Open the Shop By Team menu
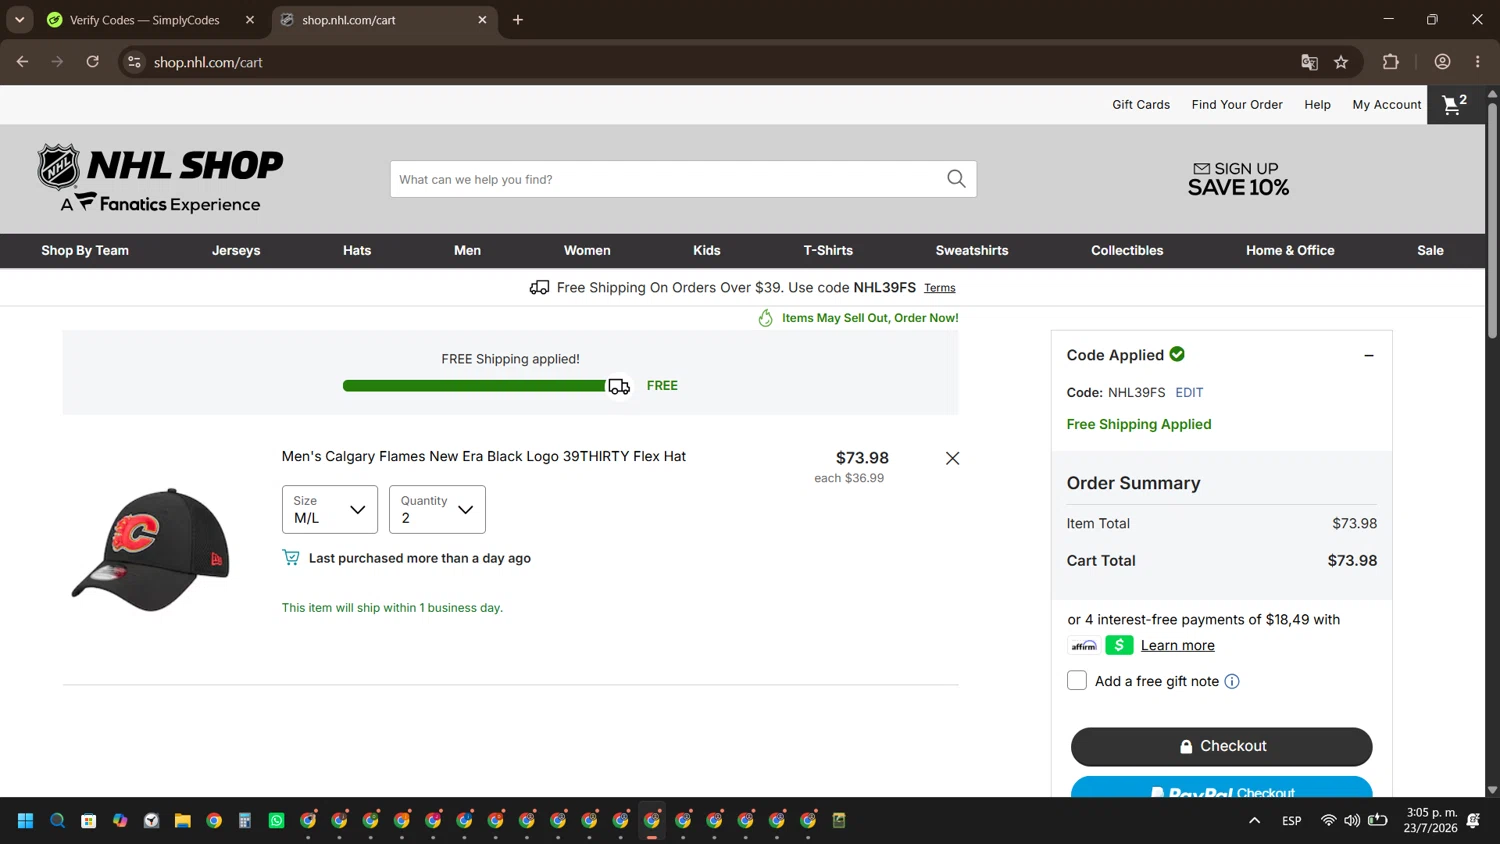 click(85, 251)
